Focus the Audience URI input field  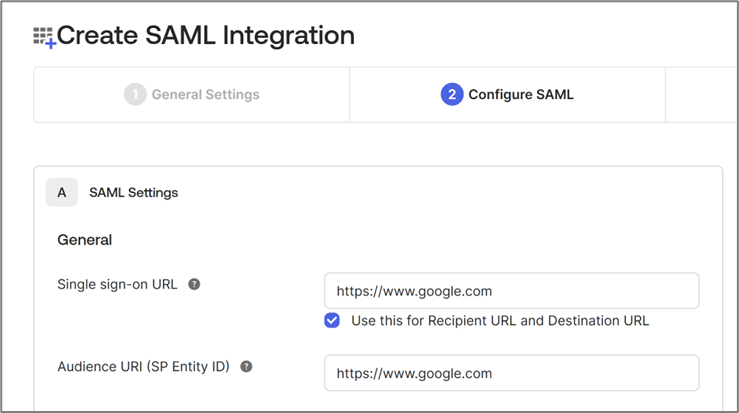[511, 373]
